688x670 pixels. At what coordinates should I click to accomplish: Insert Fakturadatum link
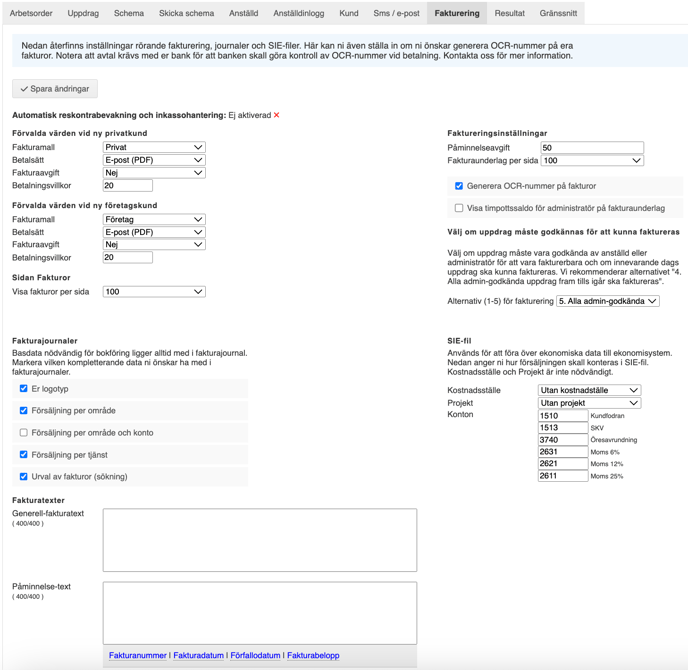[198, 655]
